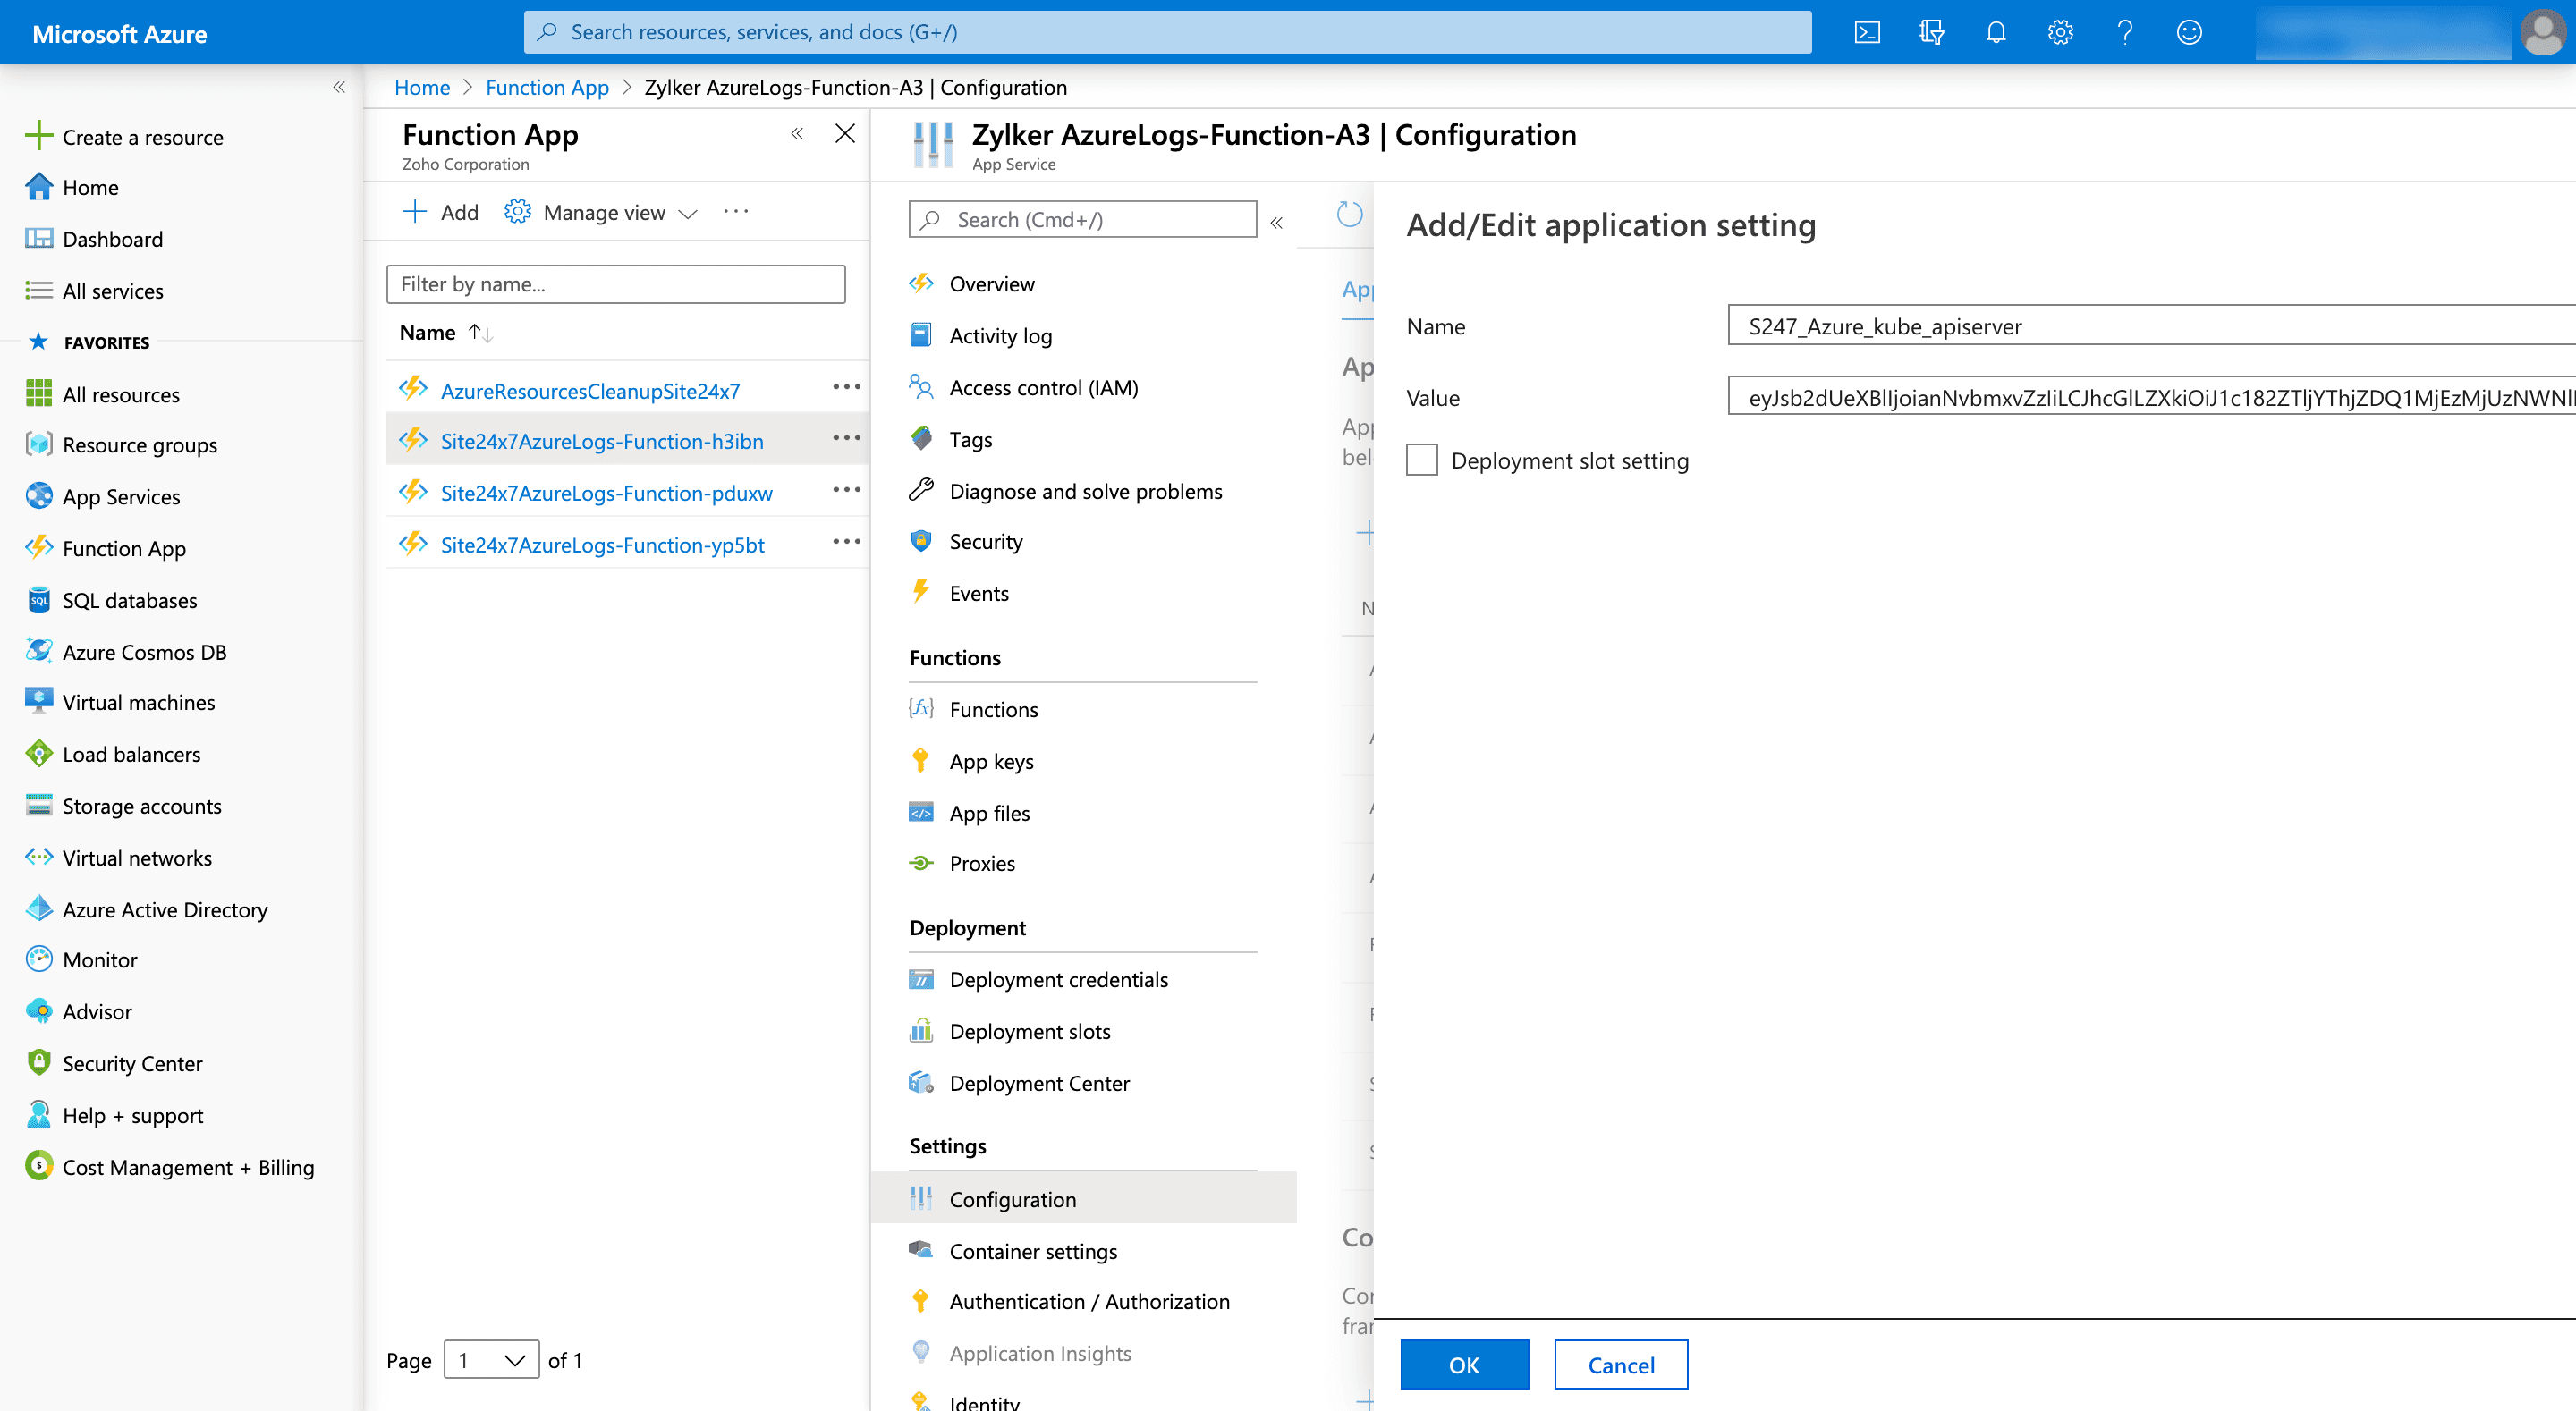Open the Cloud Shell terminal icon

1867,32
